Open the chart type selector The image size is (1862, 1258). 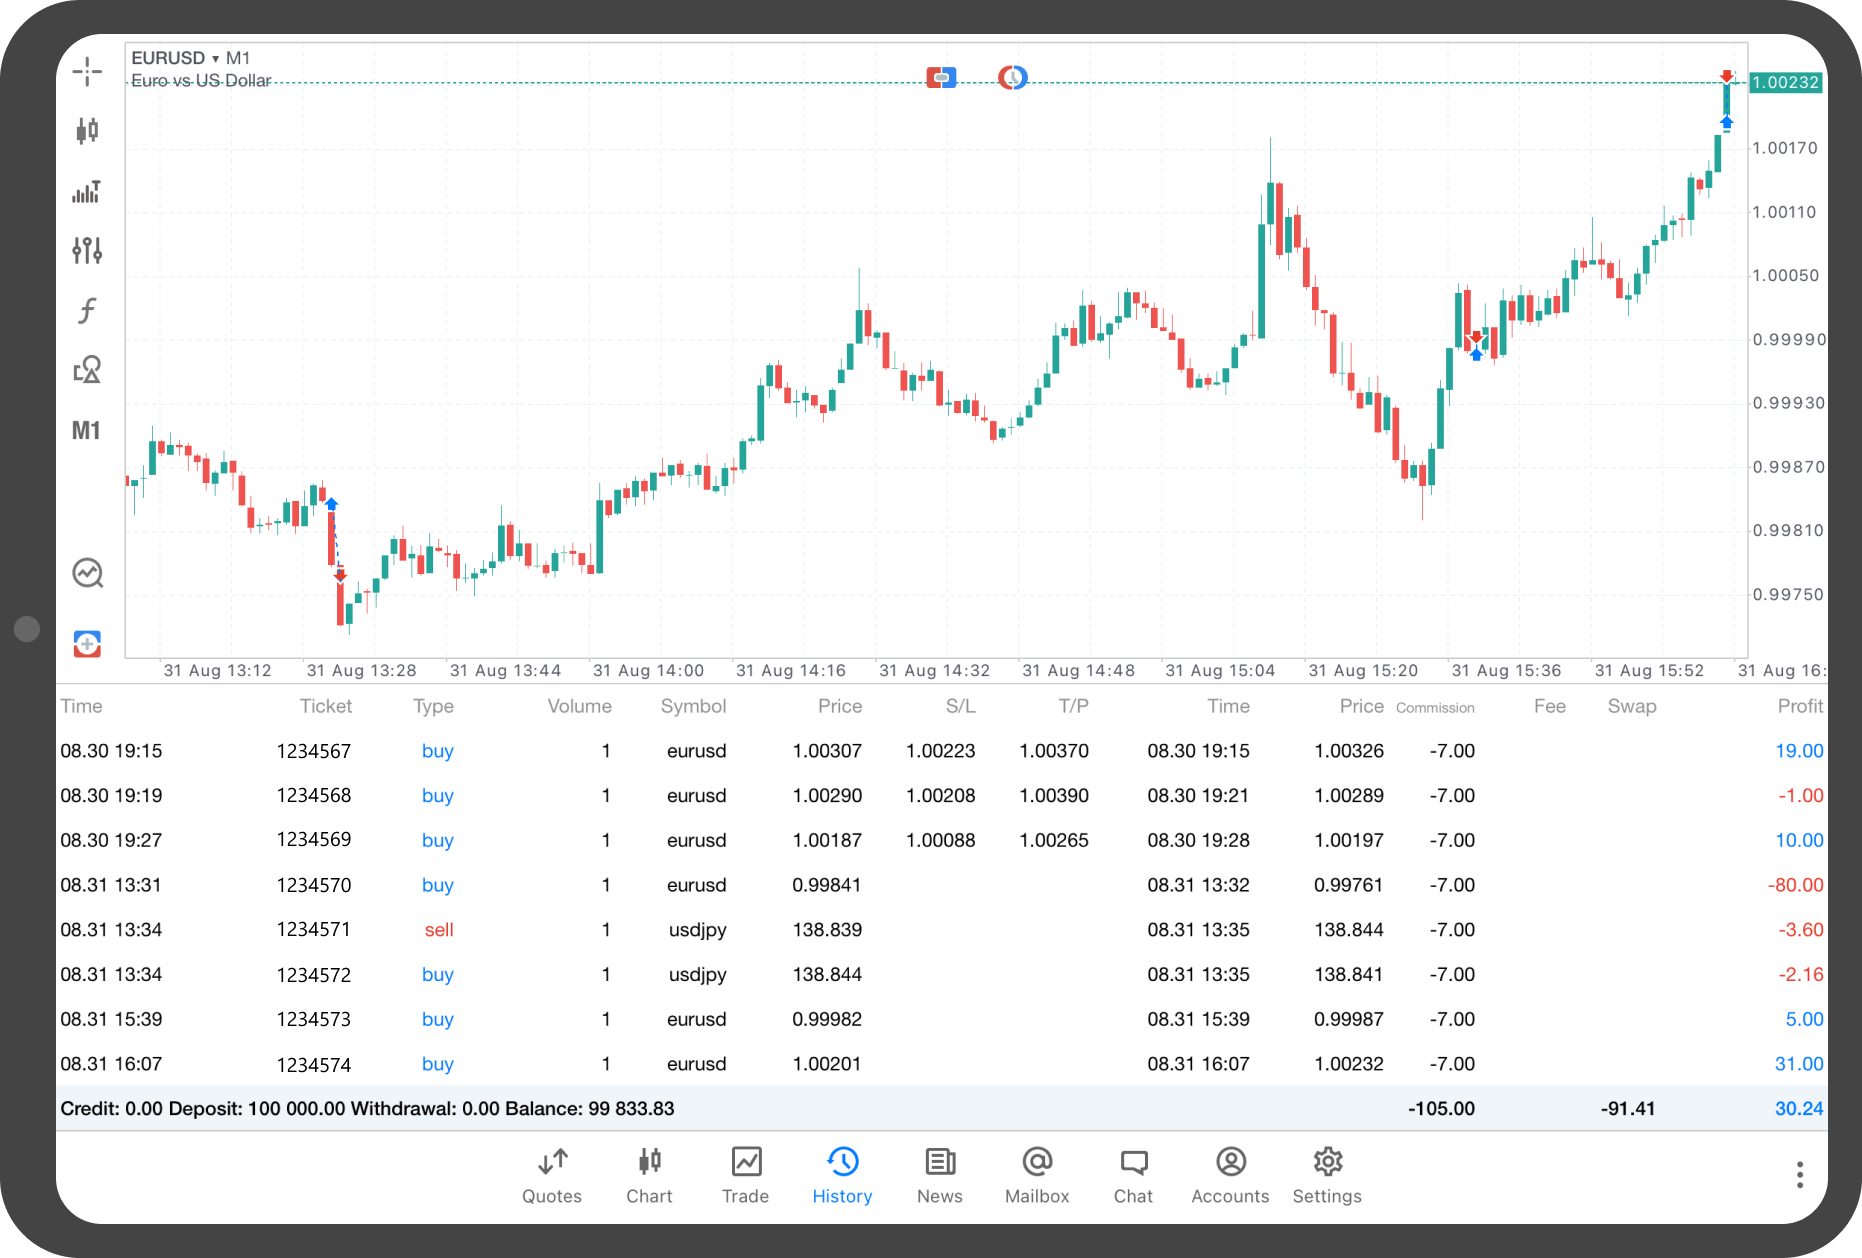(x=87, y=131)
